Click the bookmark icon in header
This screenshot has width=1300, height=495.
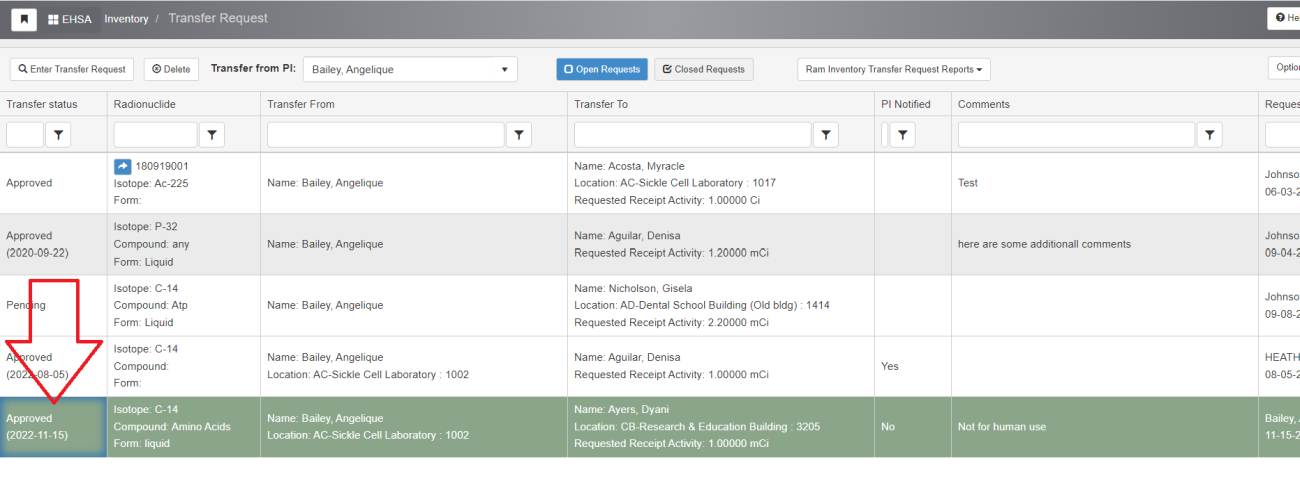tap(24, 19)
